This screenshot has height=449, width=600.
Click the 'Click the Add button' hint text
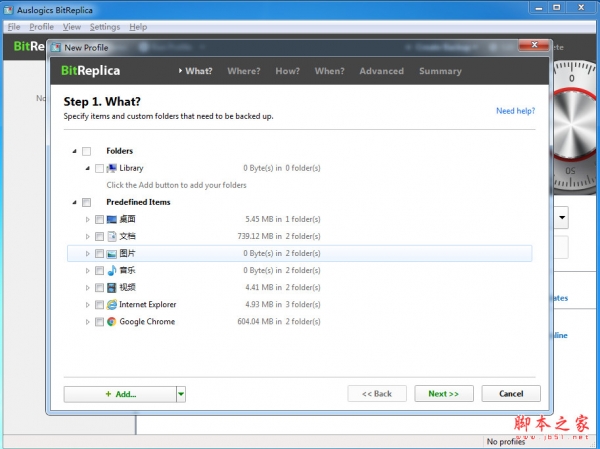coord(176,185)
